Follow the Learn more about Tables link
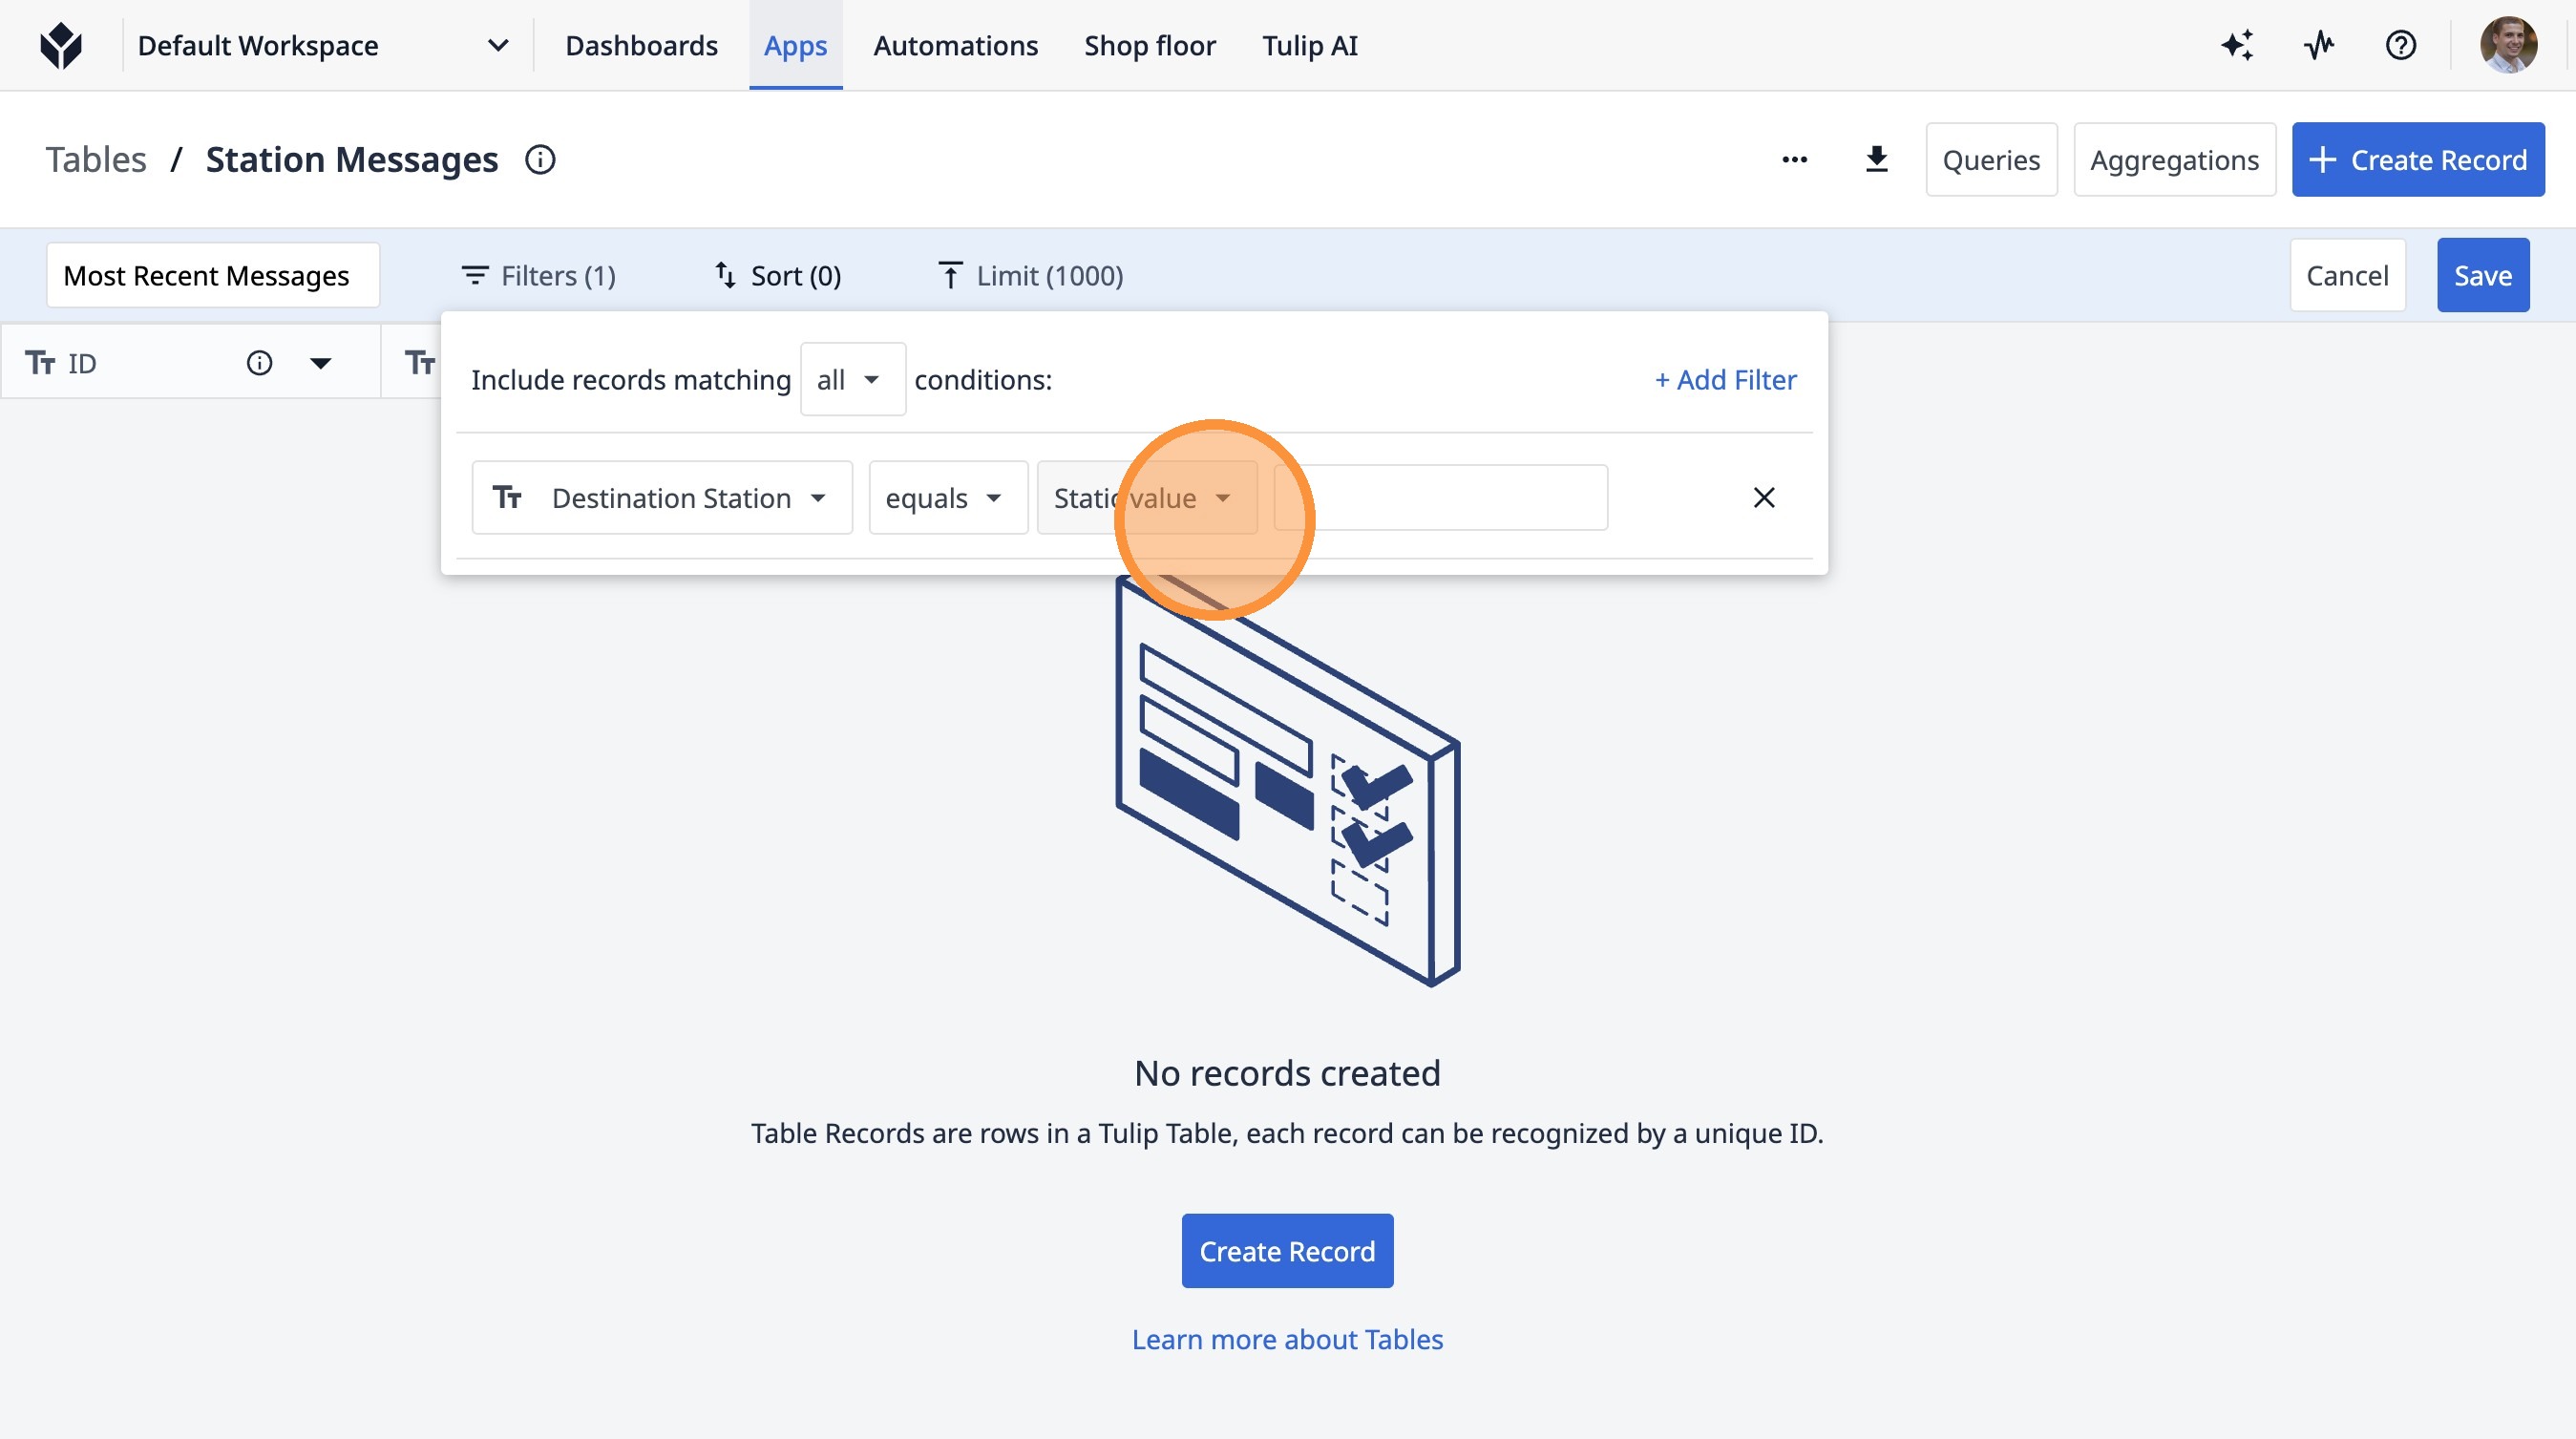 pos(1287,1339)
